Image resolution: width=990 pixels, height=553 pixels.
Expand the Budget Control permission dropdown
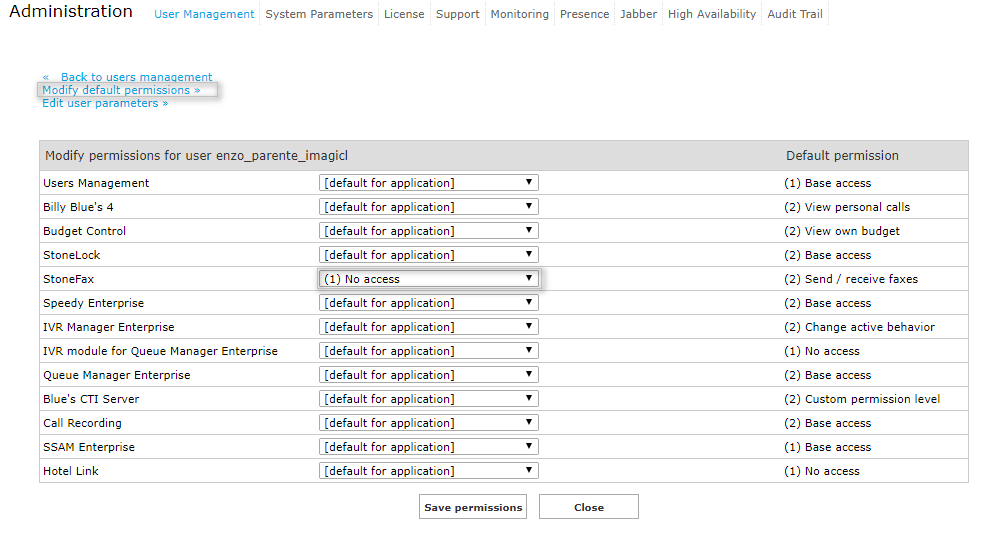pyautogui.click(x=429, y=231)
